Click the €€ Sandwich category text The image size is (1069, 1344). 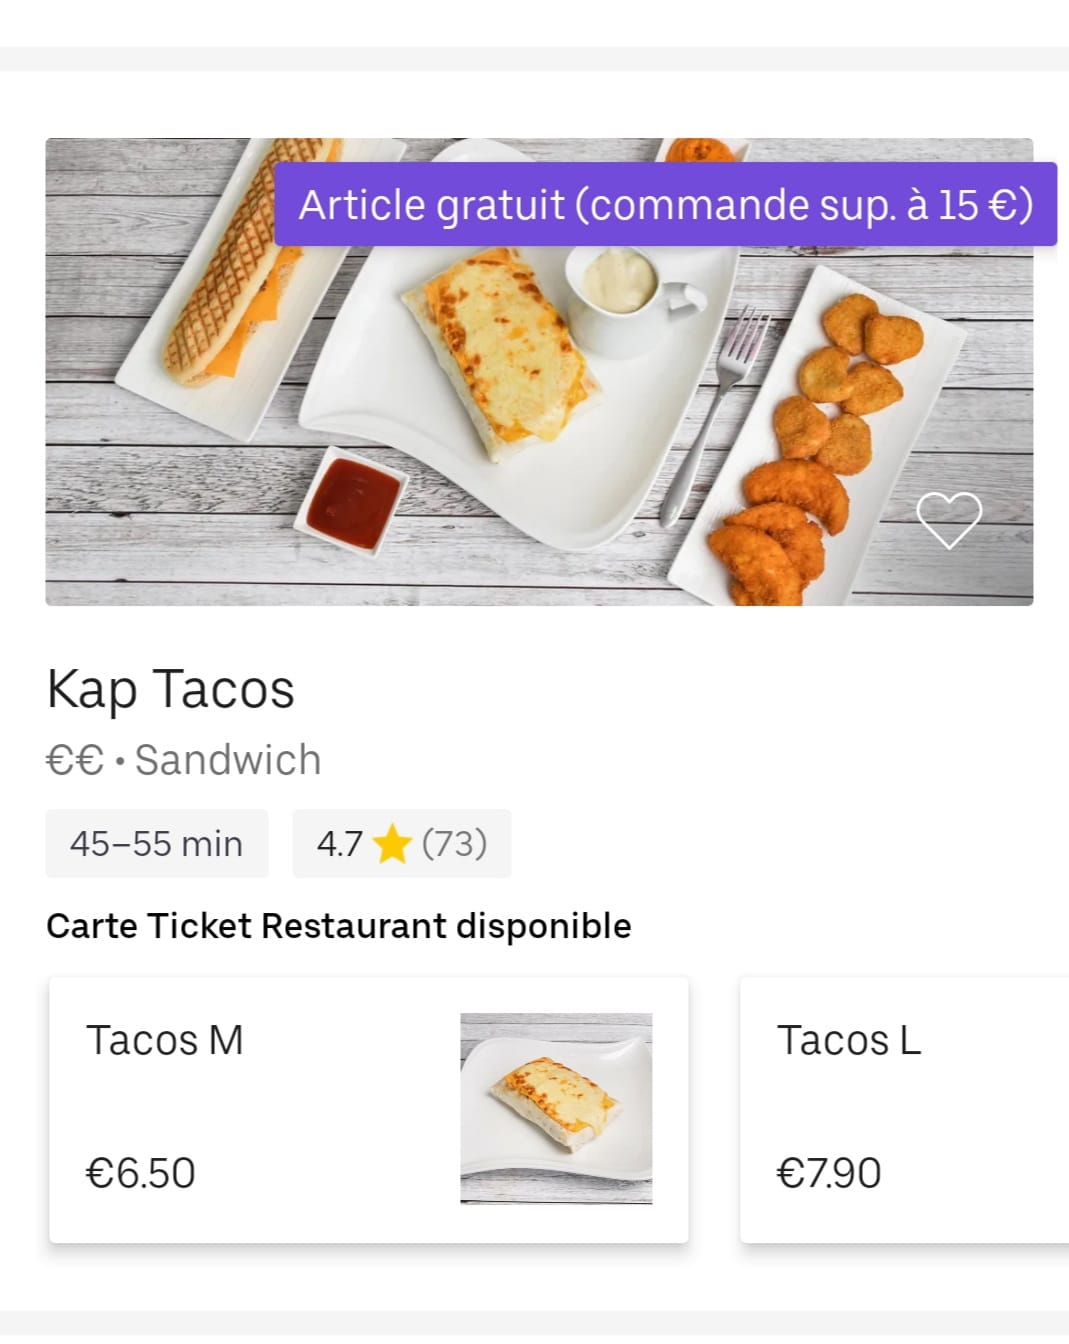184,760
